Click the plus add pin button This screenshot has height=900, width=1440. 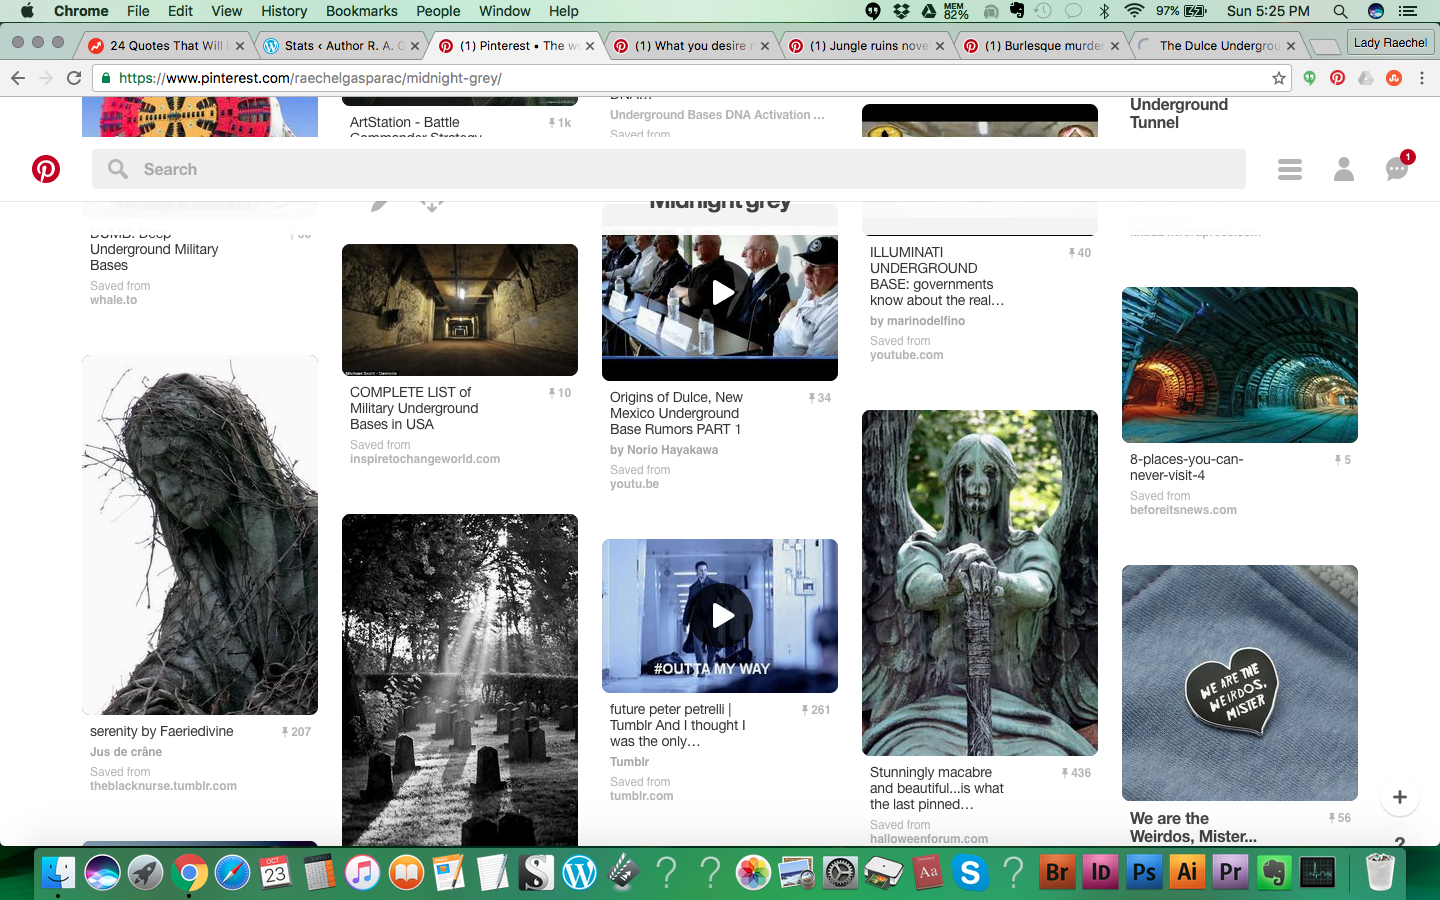pos(1399,797)
